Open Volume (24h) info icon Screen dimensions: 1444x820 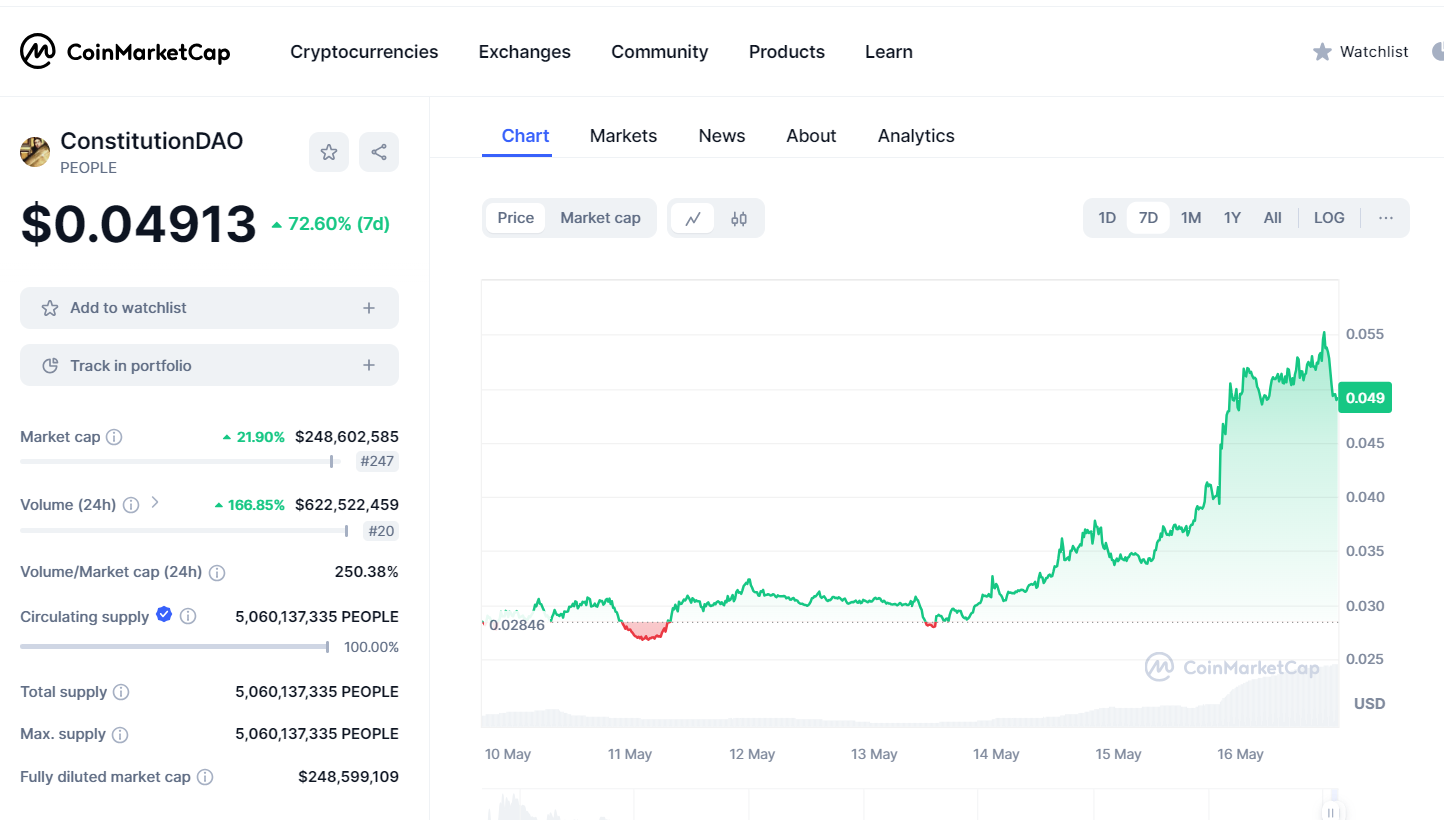131,505
